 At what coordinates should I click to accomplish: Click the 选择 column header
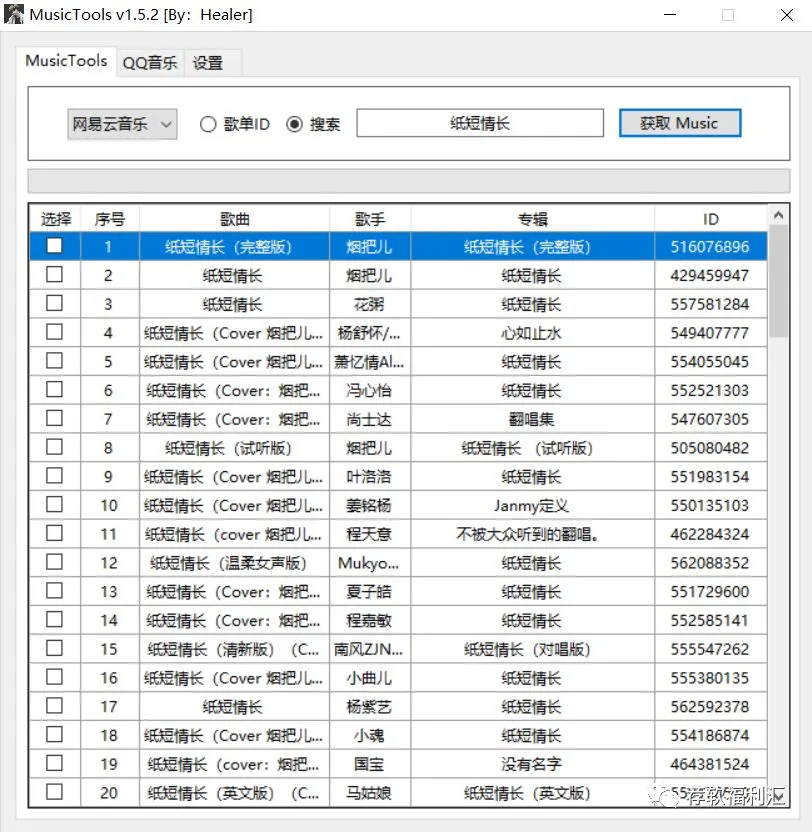click(55, 219)
